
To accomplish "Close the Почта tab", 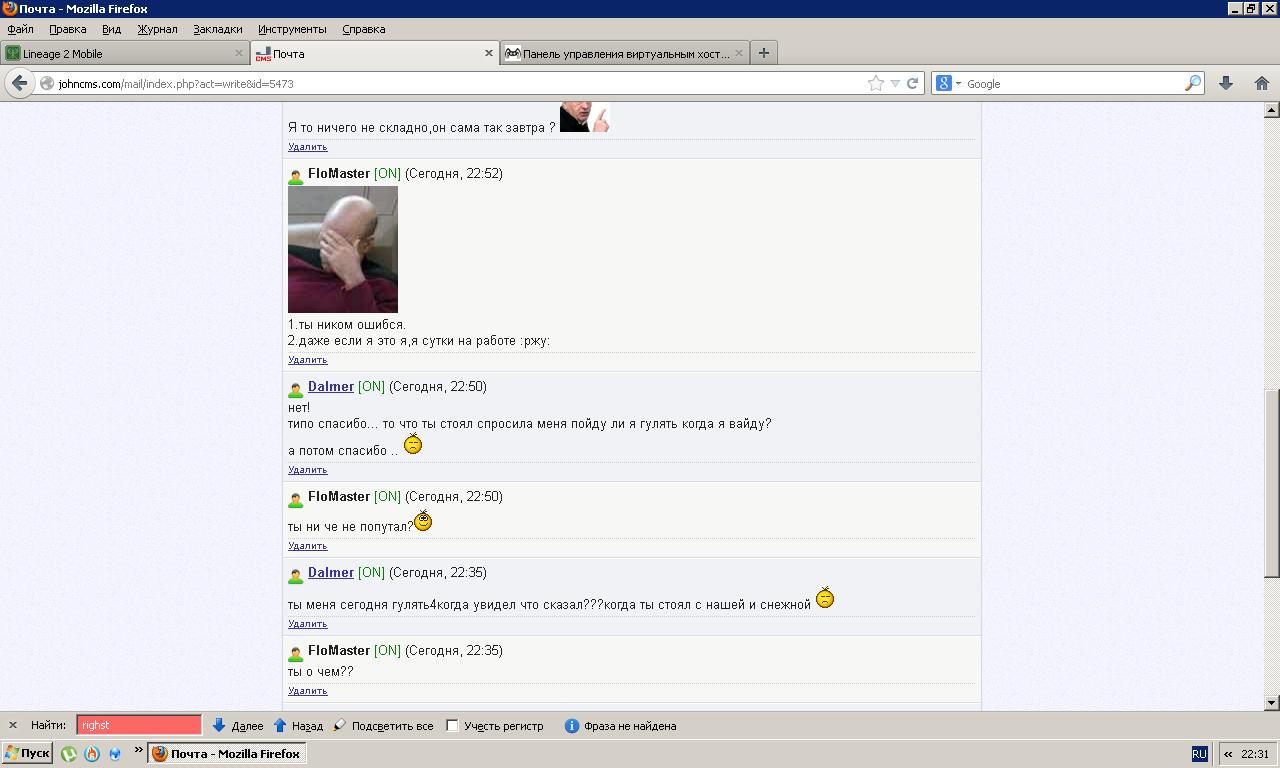I will [489, 53].
